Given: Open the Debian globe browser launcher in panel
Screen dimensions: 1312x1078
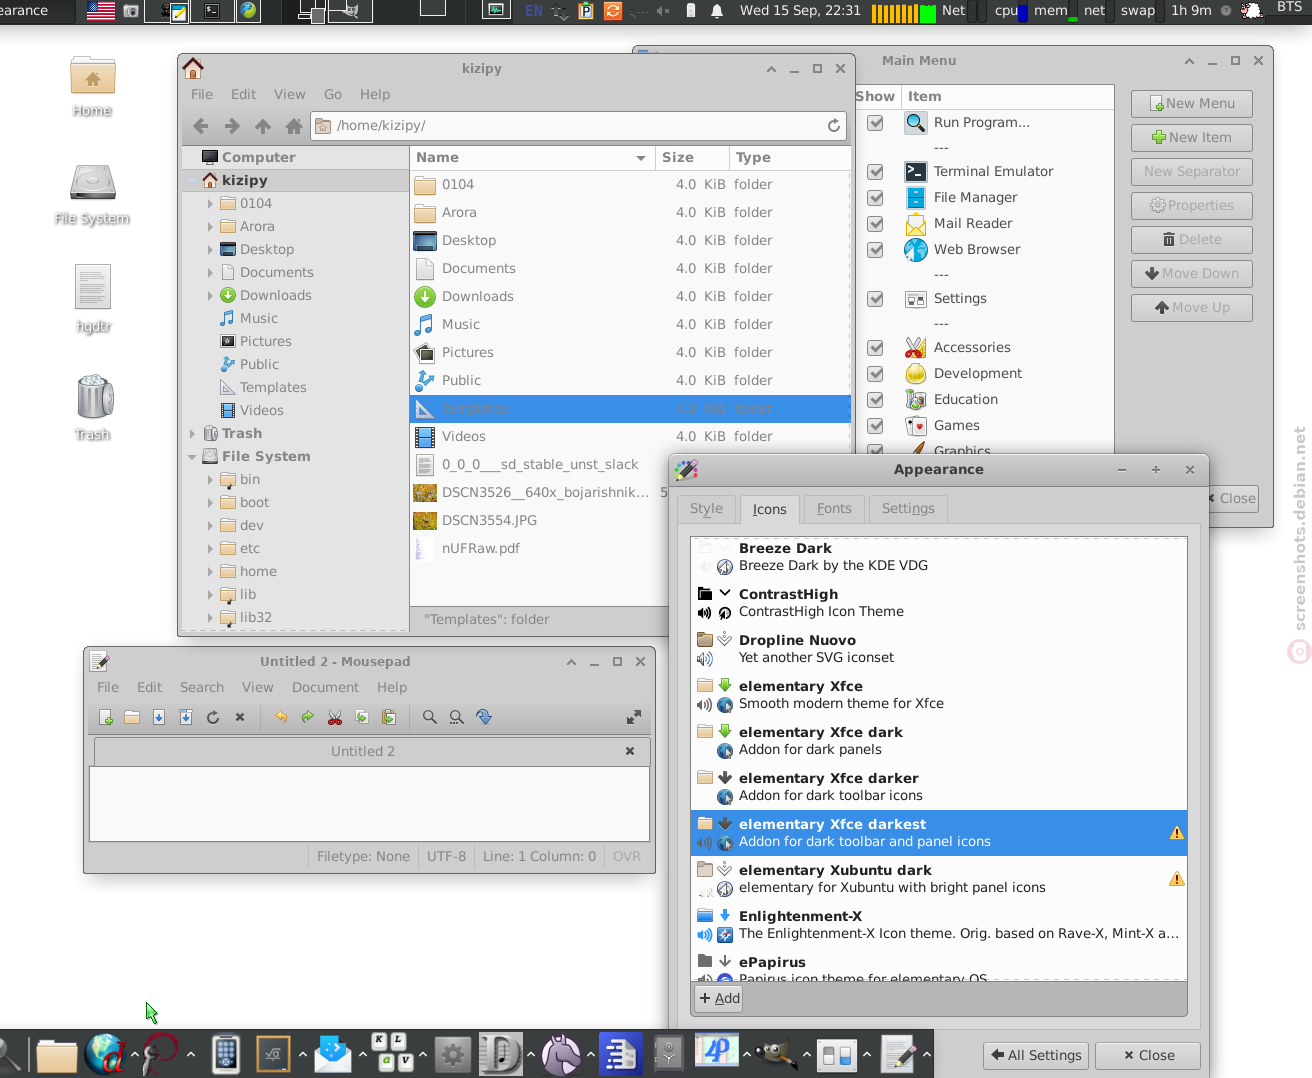Looking at the screenshot, I should tap(105, 1053).
